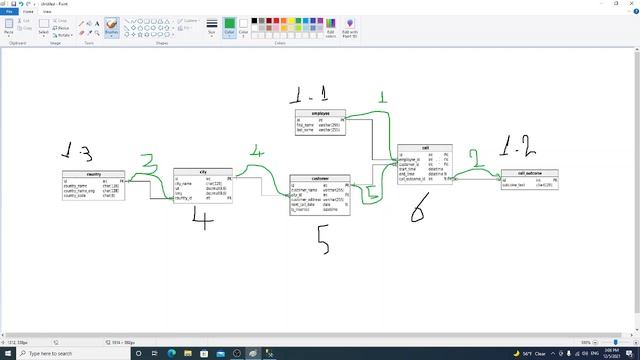Open File Explorer from the taskbar

188,353
